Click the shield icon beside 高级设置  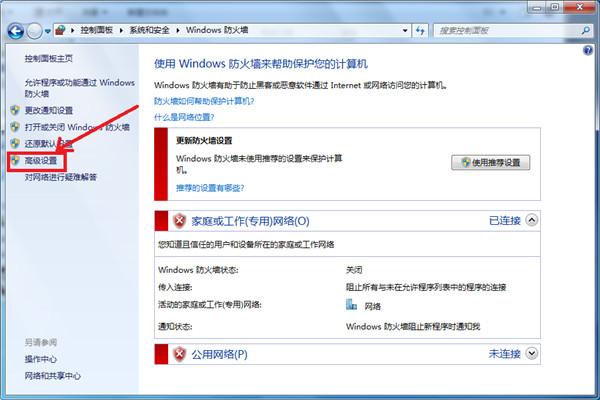click(15, 160)
